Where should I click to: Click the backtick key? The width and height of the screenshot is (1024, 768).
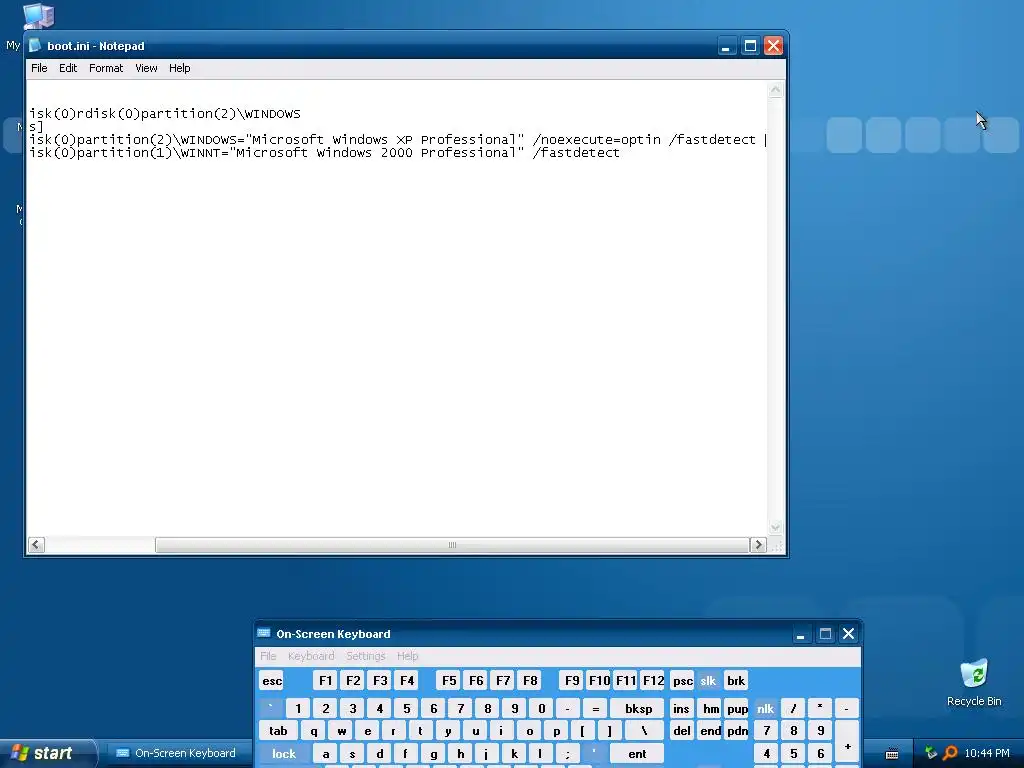(x=270, y=709)
